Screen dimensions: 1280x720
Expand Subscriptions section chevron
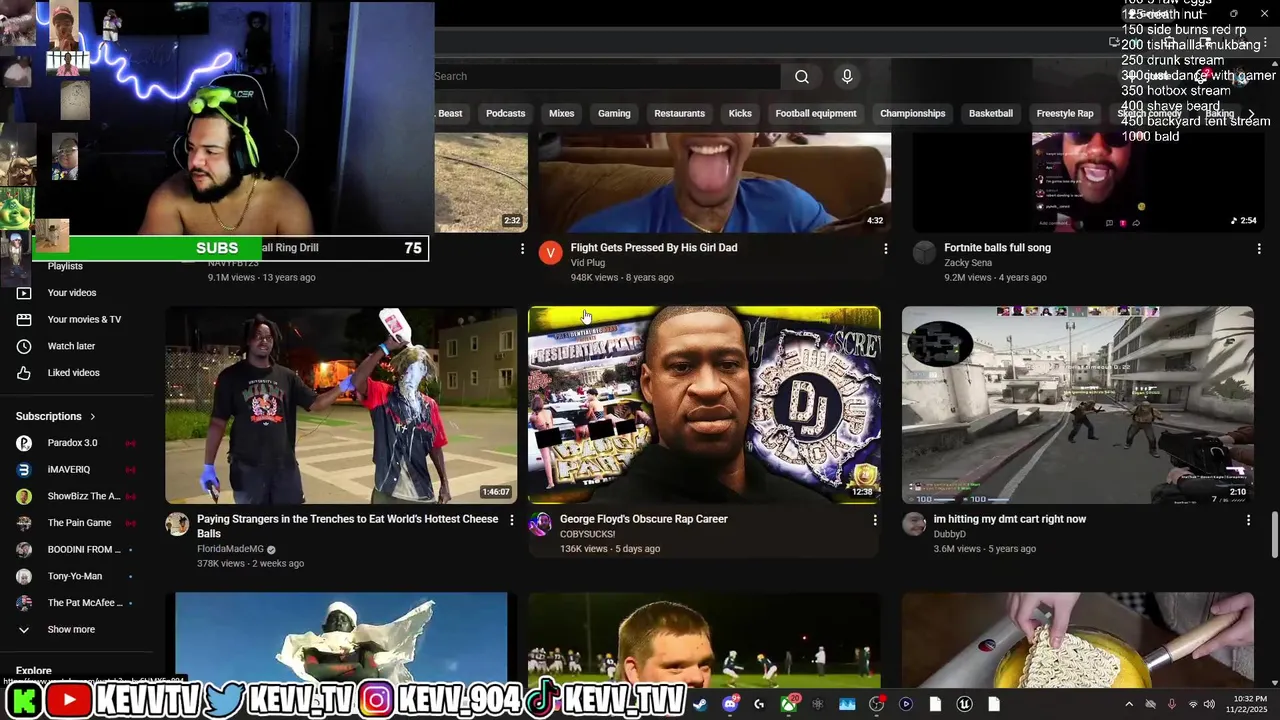point(93,416)
